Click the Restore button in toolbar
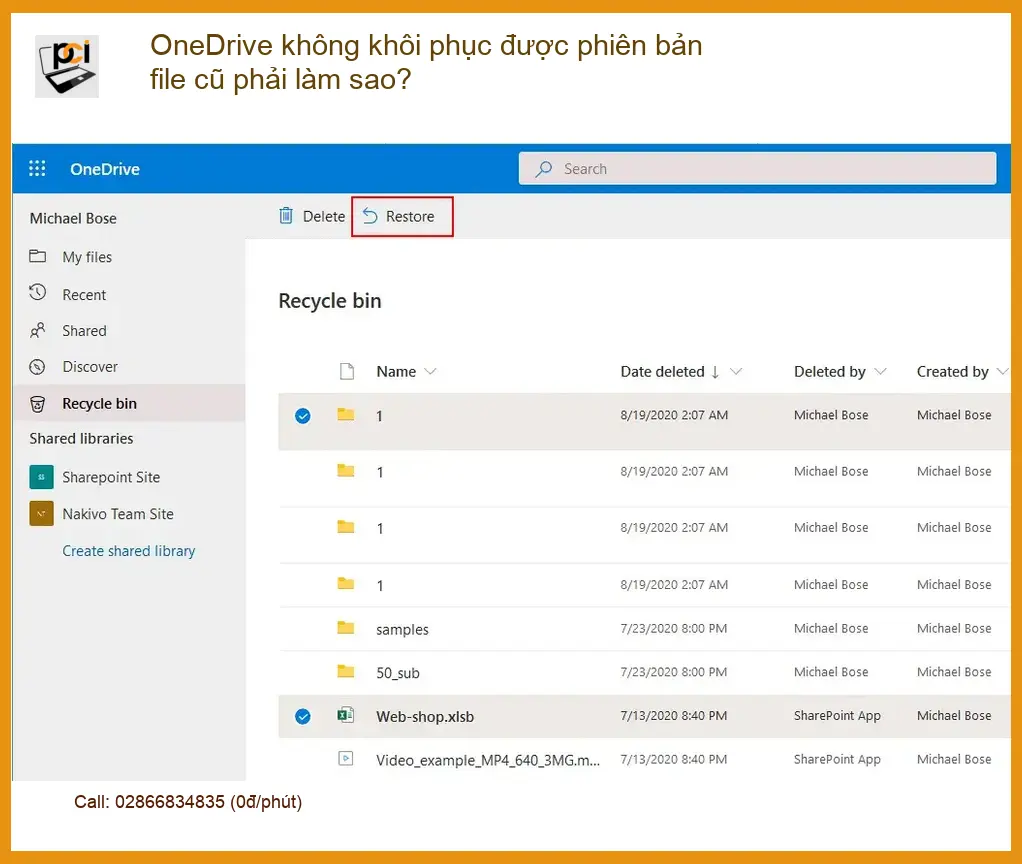The image size is (1022, 864). [x=402, y=216]
